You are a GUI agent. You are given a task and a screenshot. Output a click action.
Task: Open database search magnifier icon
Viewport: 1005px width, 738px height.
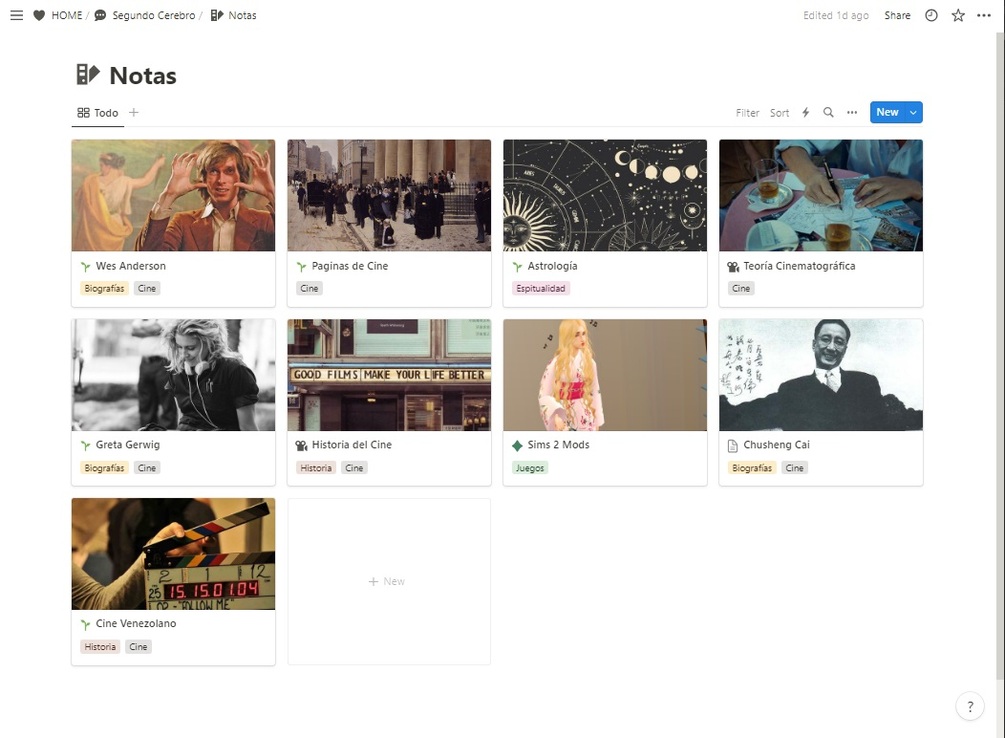828,113
